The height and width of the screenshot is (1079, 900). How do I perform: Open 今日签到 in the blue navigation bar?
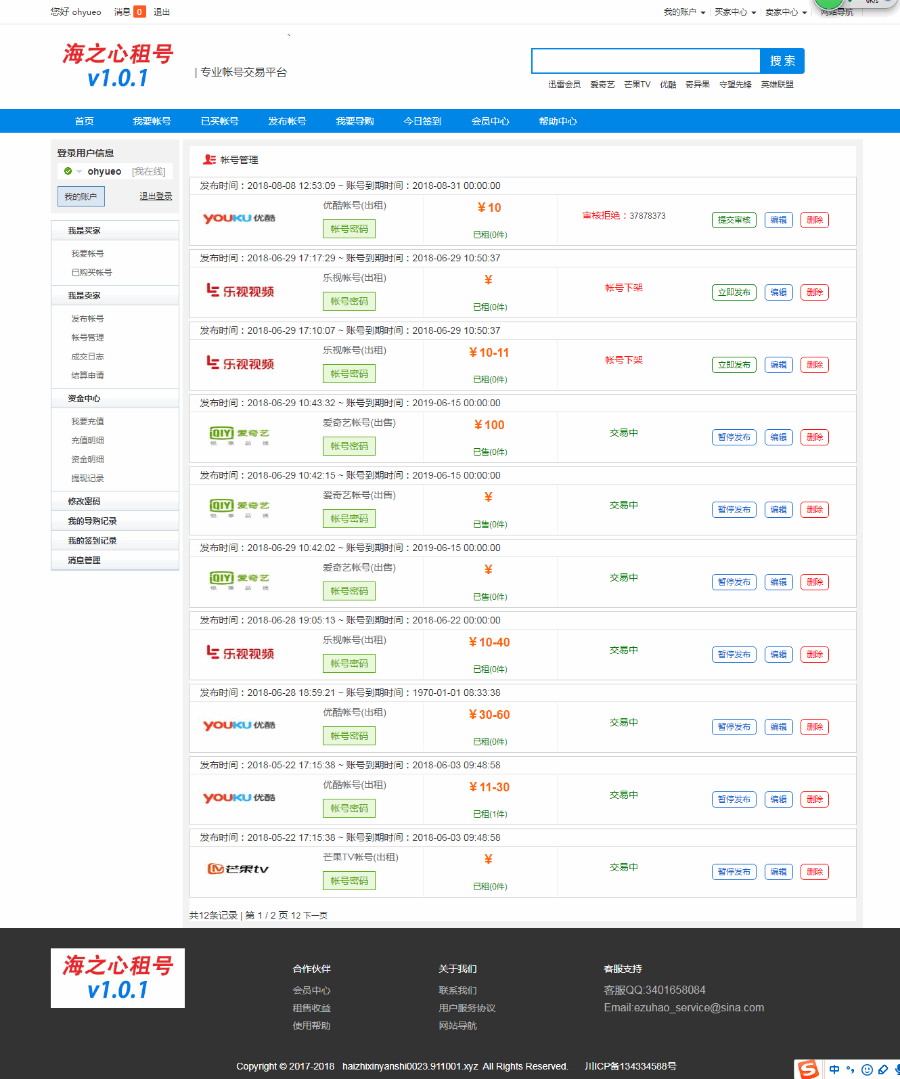coord(422,121)
